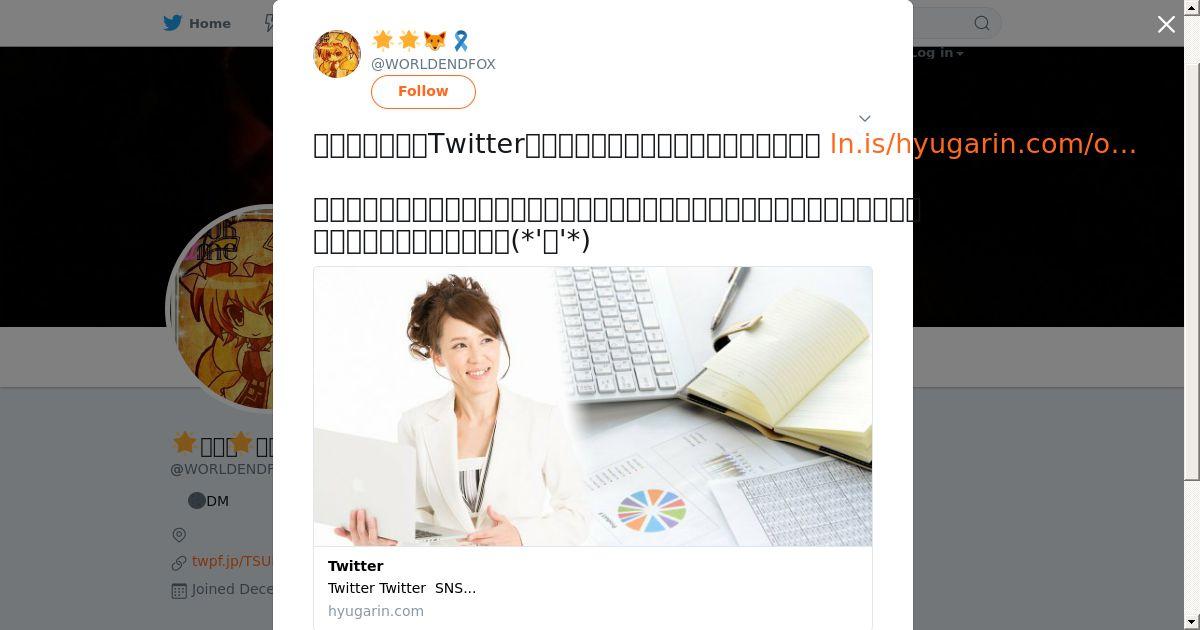Click the tweet author's avatar
Image resolution: width=1200 pixels, height=630 pixels.
(337, 54)
